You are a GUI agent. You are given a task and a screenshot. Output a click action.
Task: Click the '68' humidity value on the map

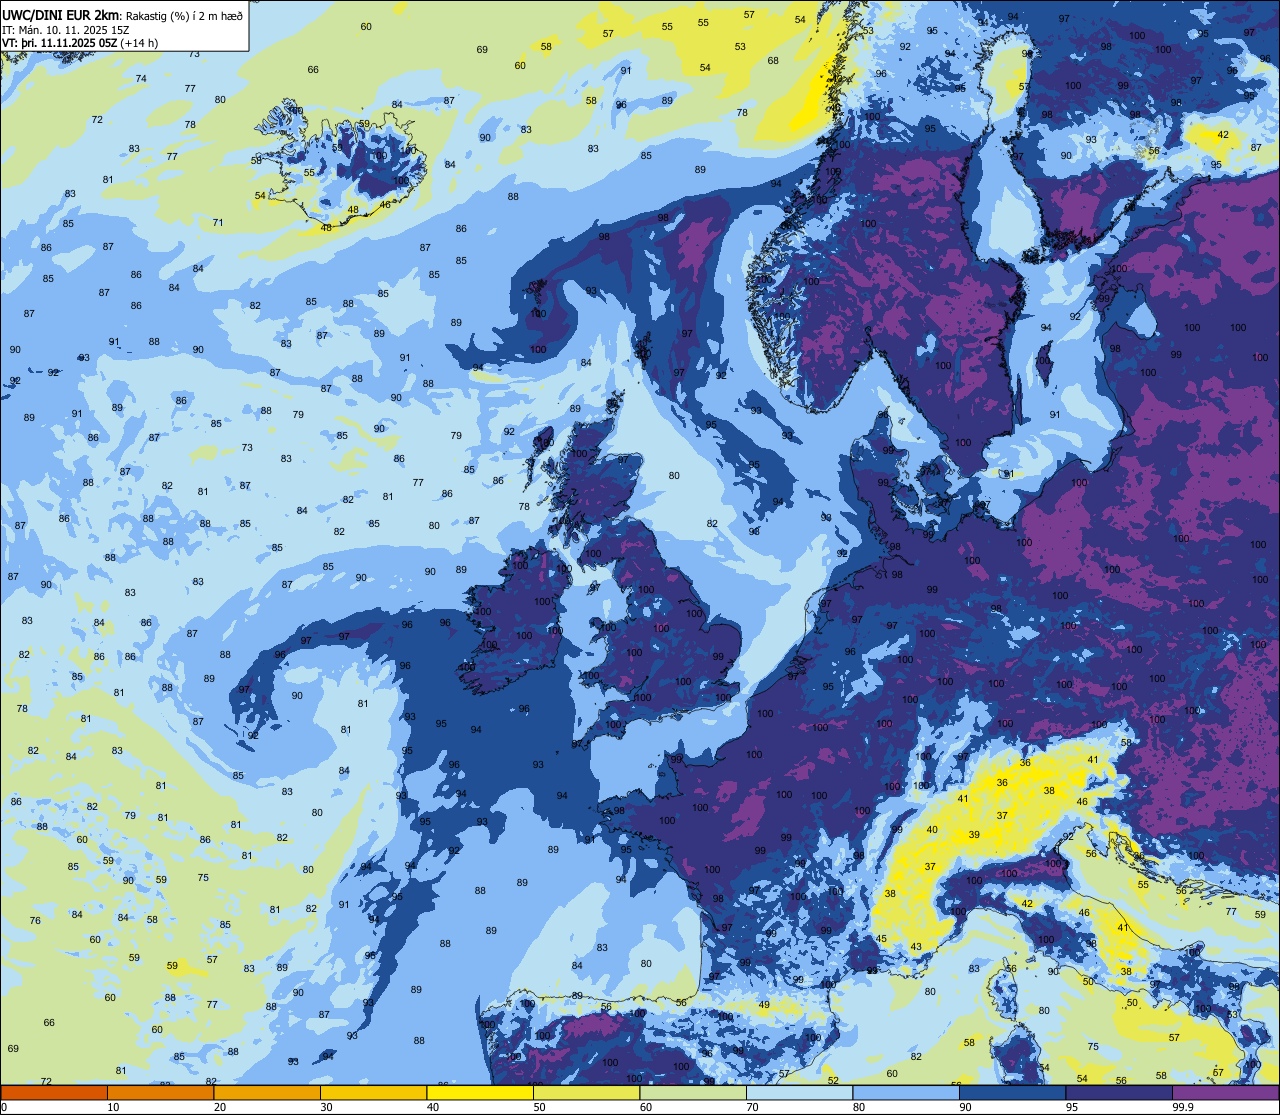pos(773,61)
